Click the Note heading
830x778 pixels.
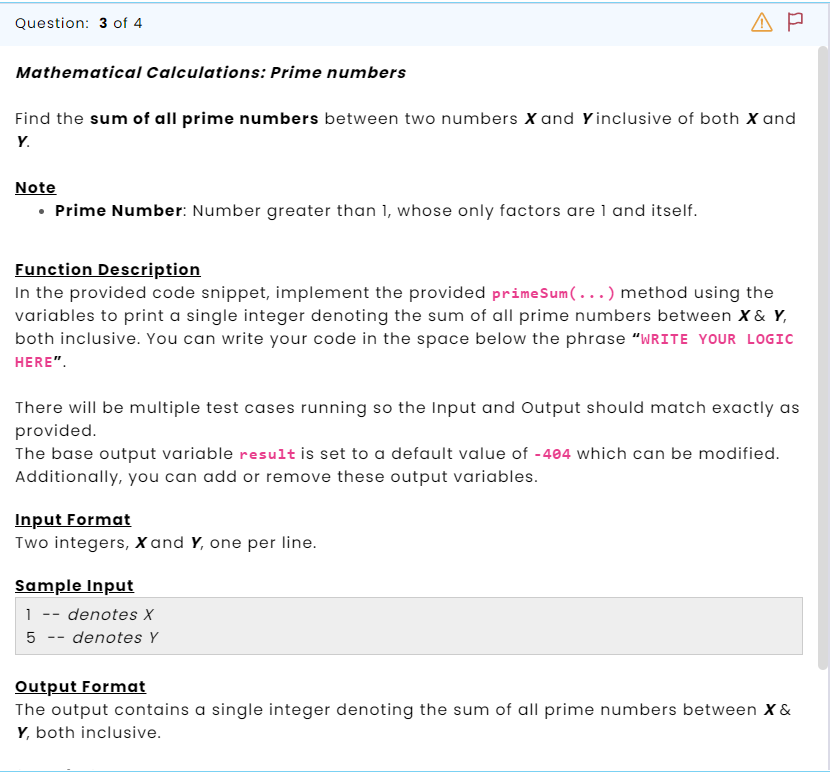click(35, 187)
